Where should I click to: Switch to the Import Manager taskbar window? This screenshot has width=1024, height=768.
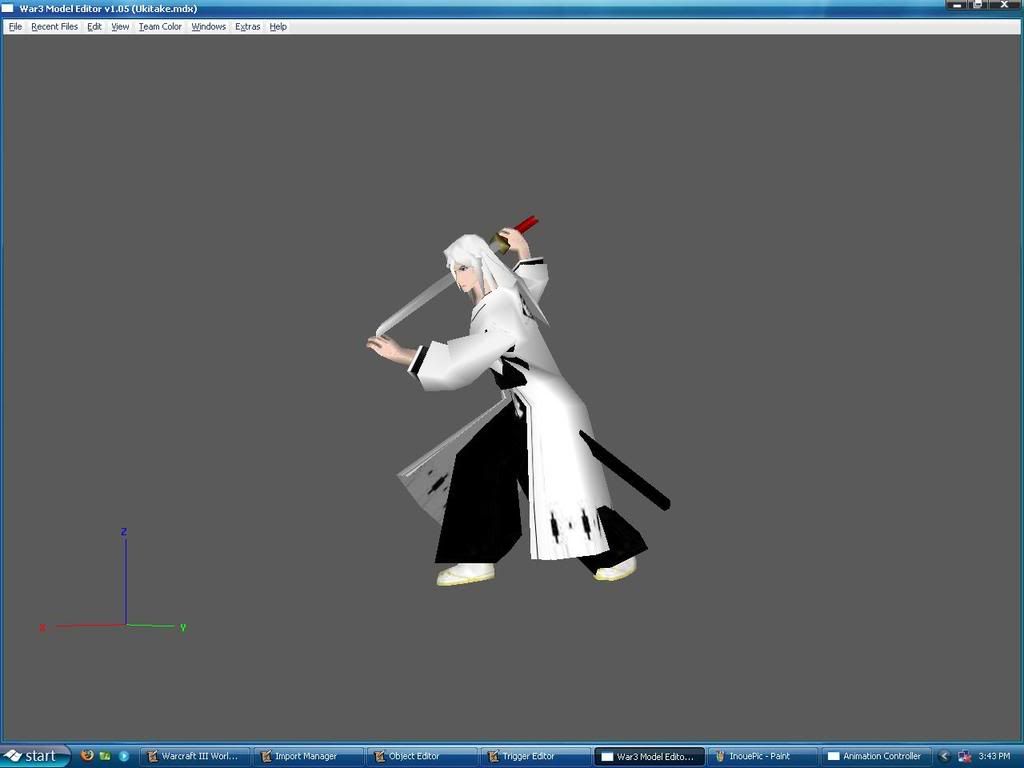pyautogui.click(x=308, y=756)
